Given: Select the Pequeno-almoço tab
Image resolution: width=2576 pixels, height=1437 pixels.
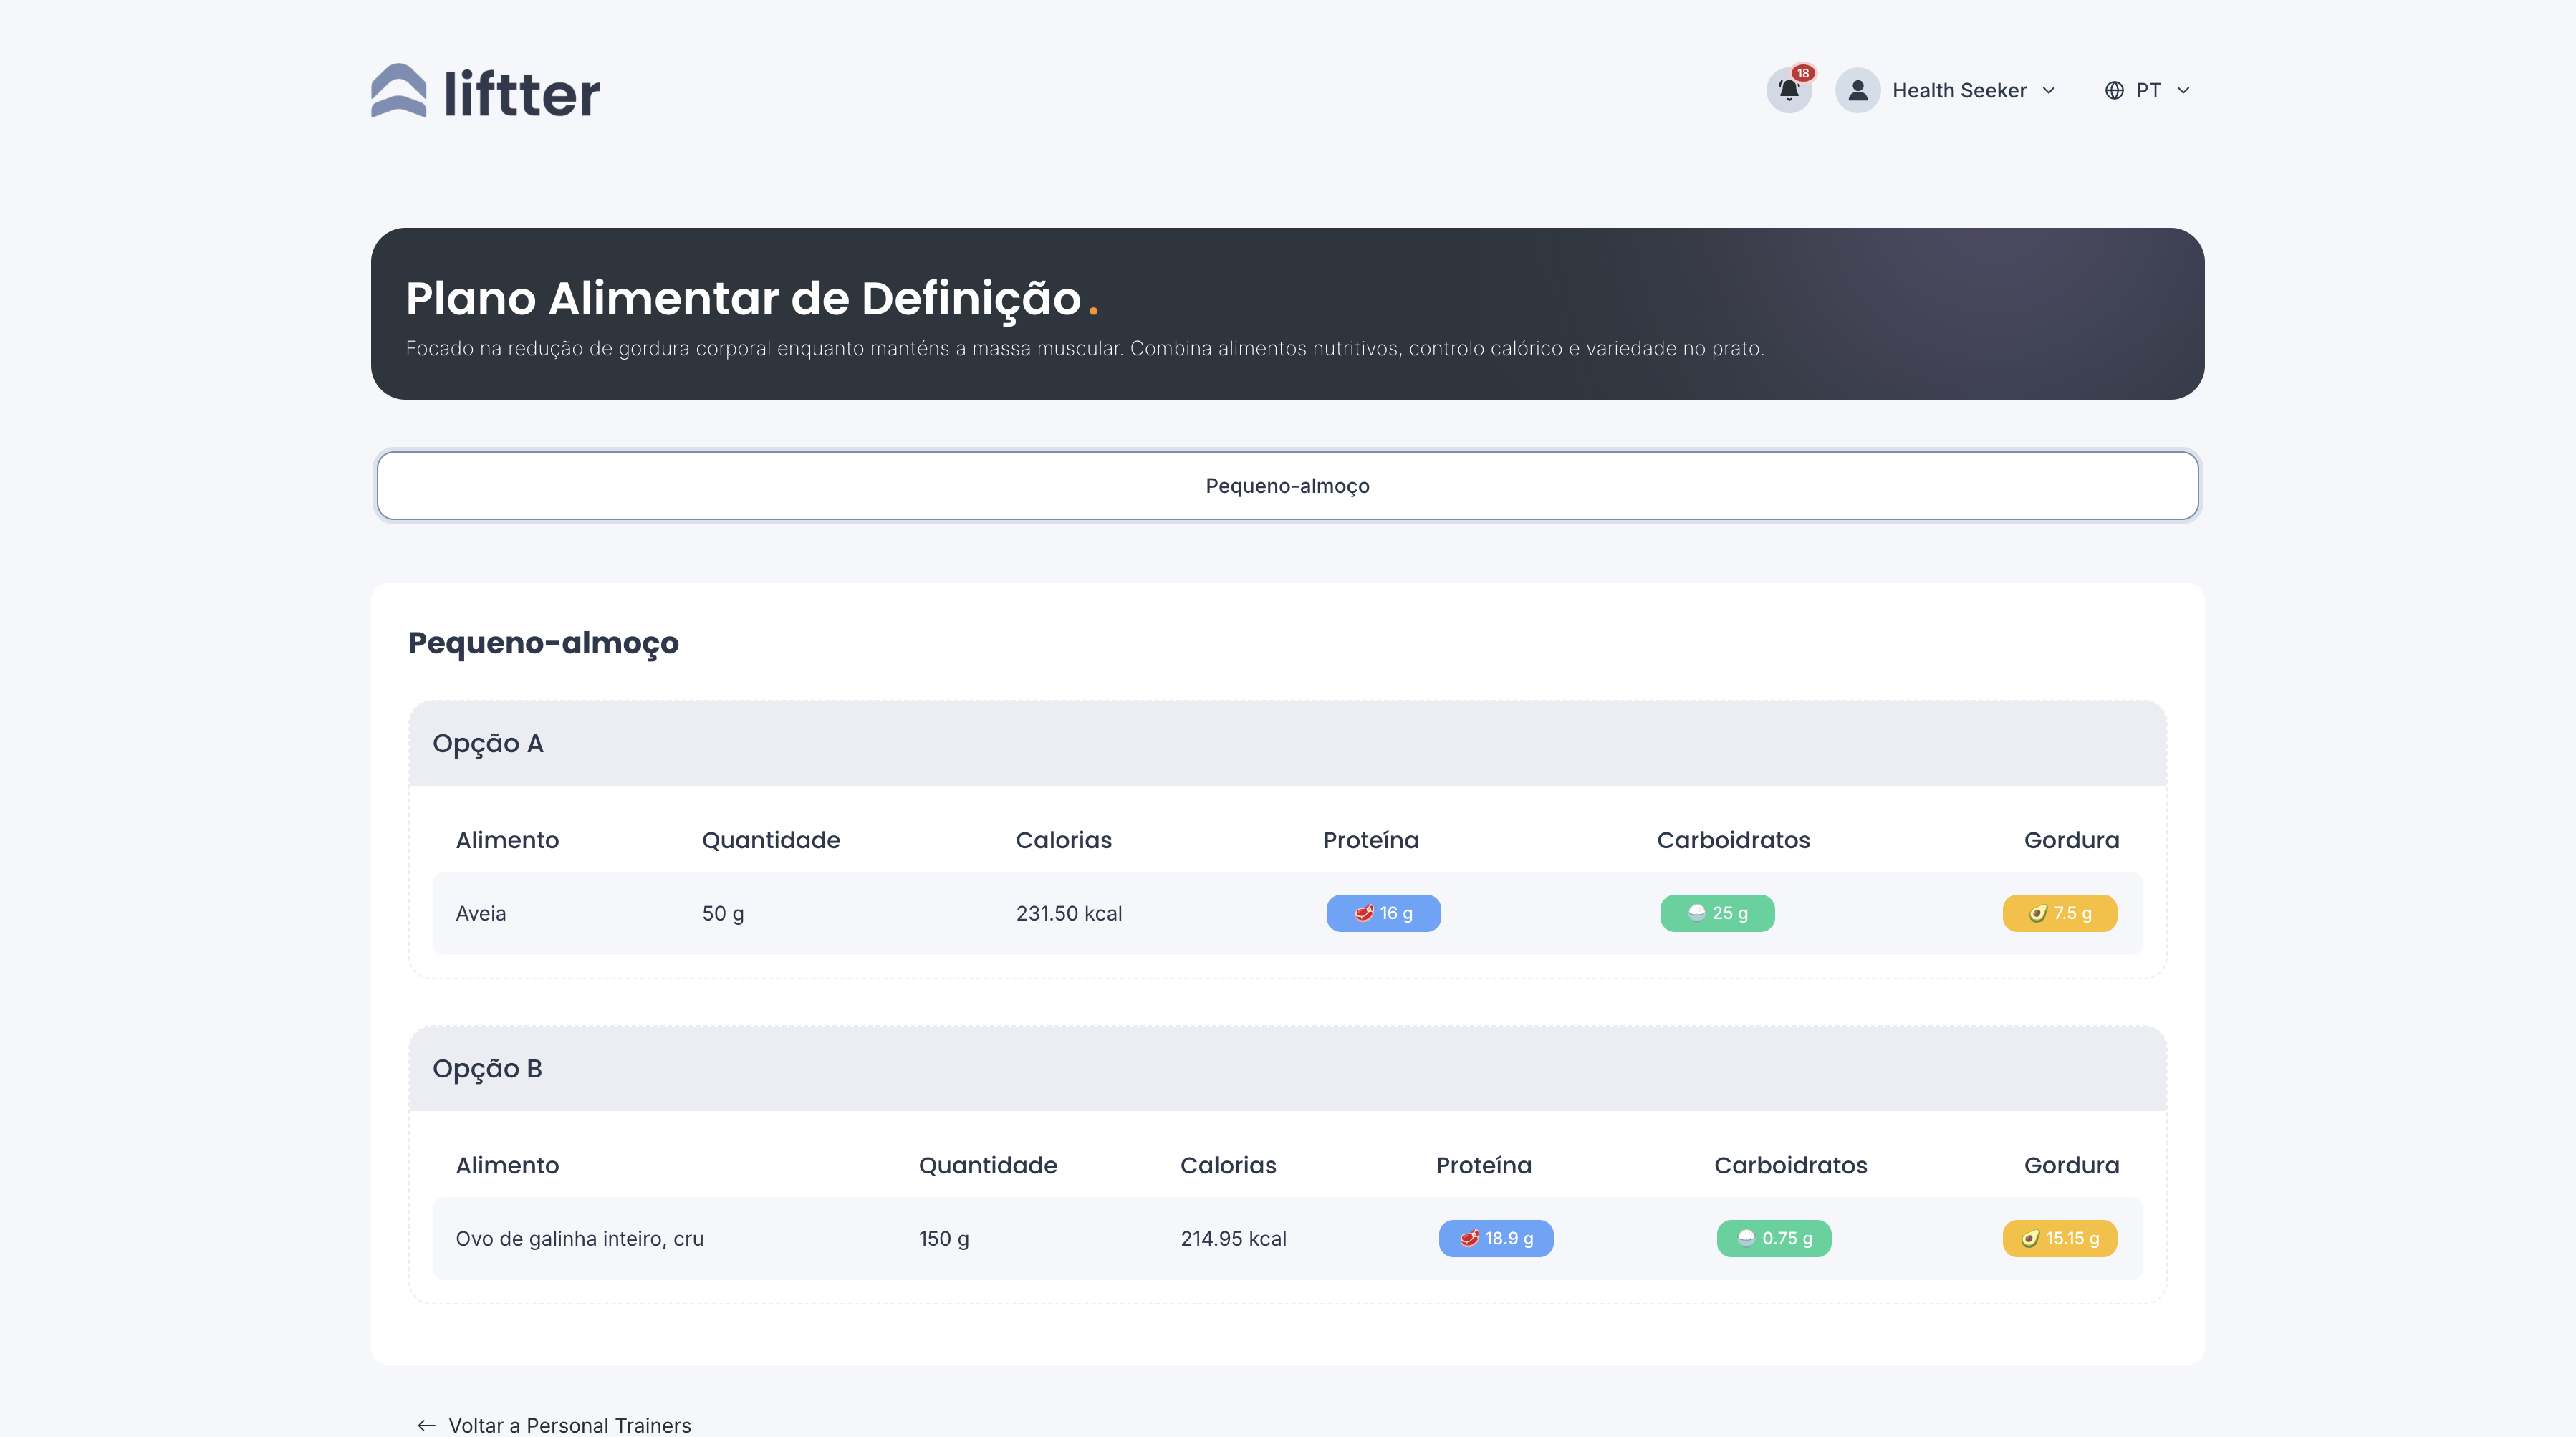Looking at the screenshot, I should 1287,486.
